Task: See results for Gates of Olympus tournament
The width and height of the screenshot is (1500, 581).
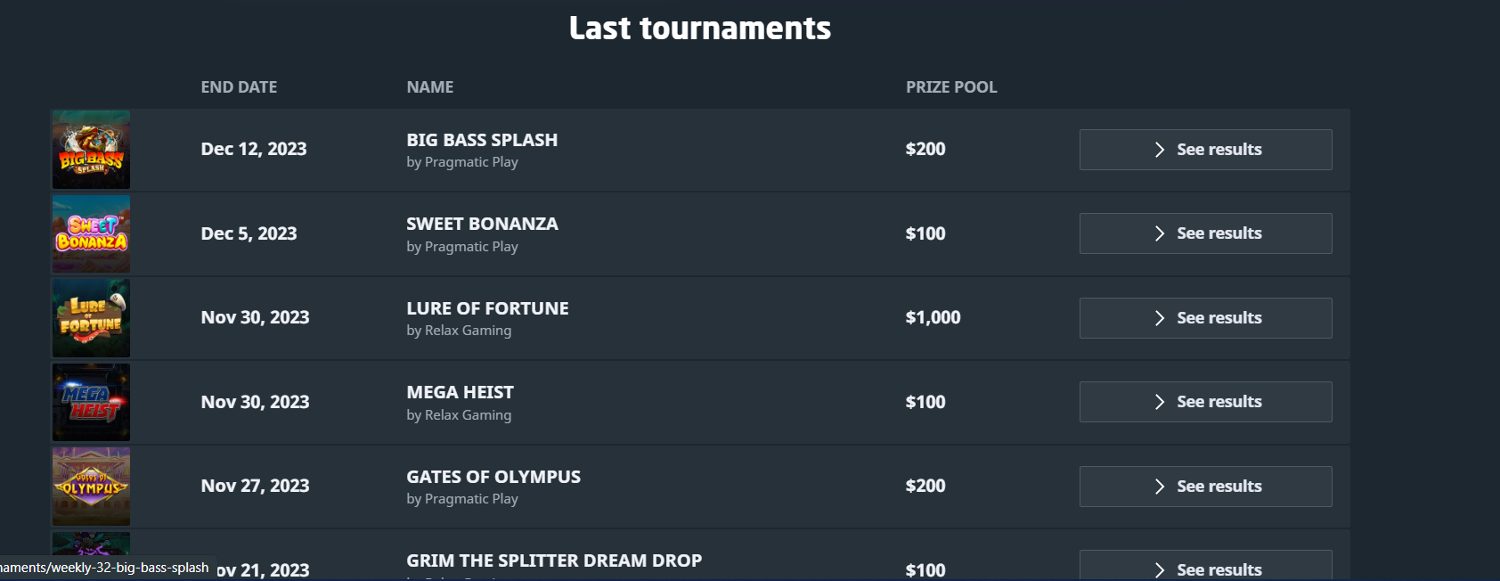Action: (x=1205, y=486)
